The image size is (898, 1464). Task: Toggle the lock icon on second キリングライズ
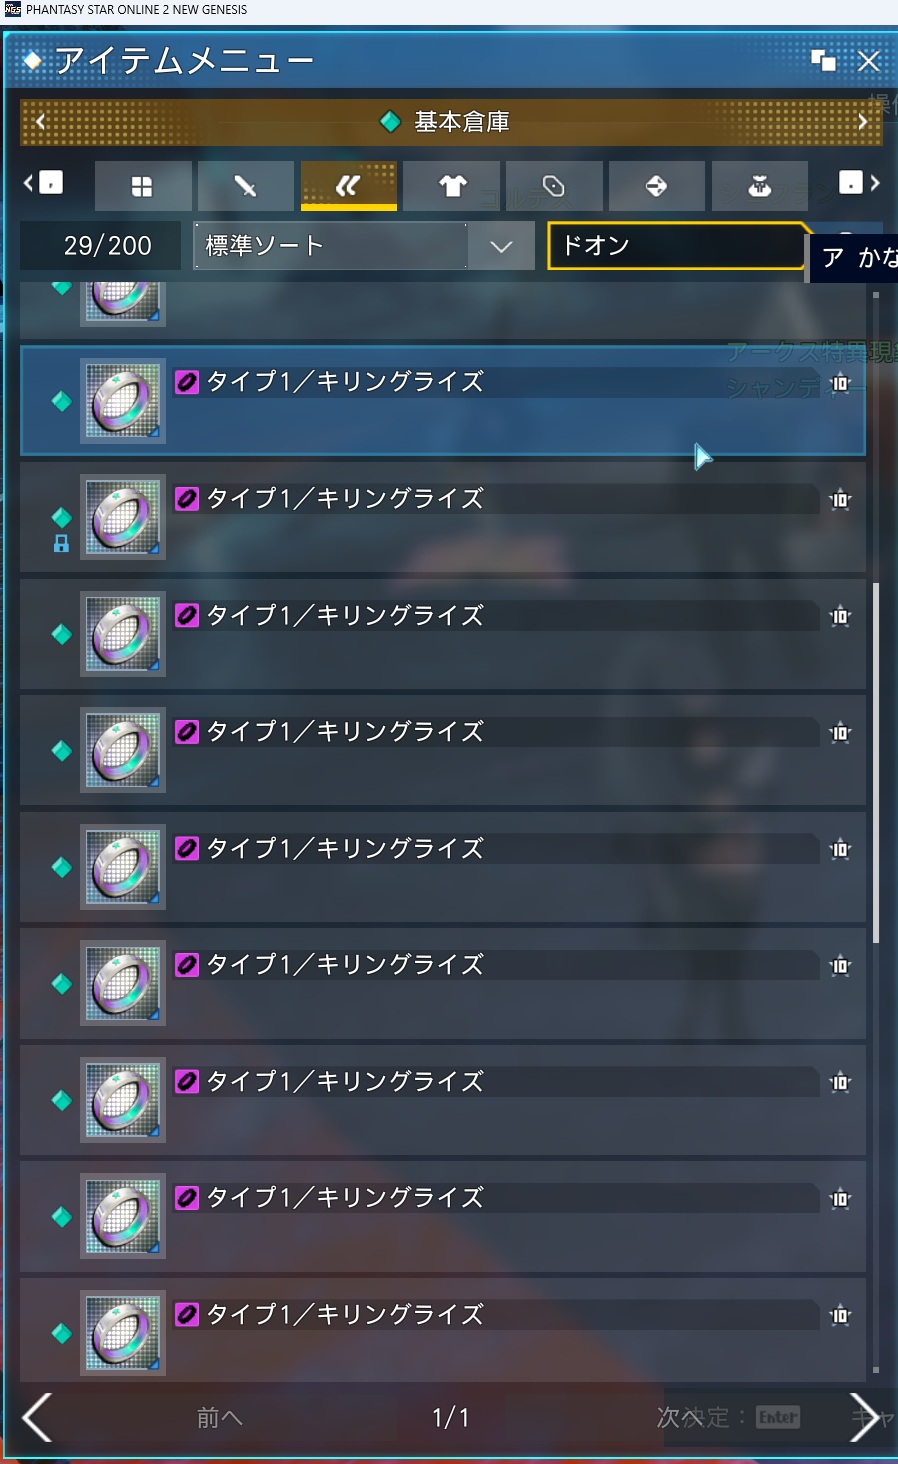click(61, 543)
